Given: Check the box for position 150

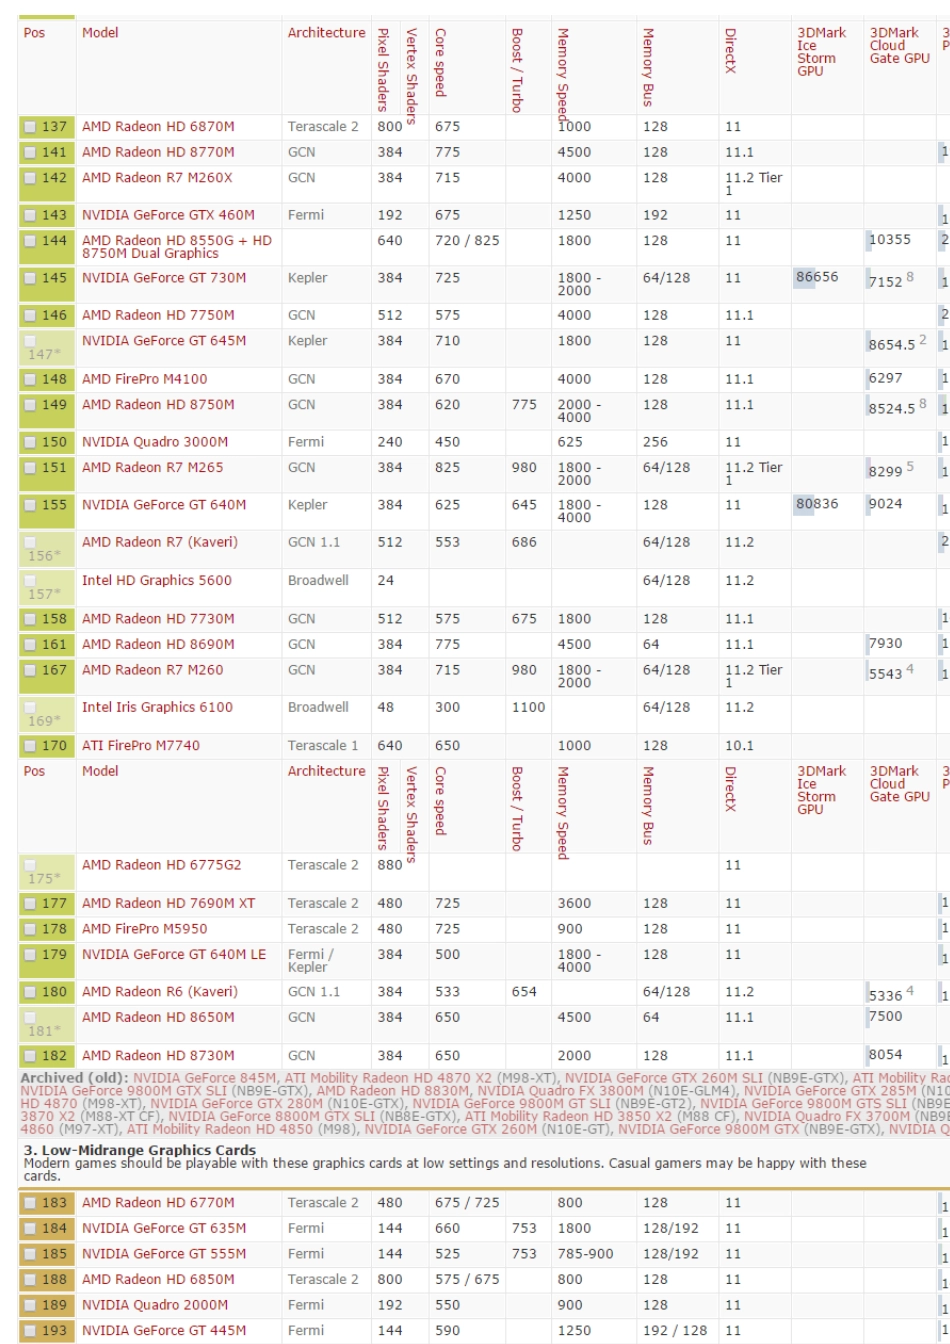Looking at the screenshot, I should pyautogui.click(x=30, y=442).
